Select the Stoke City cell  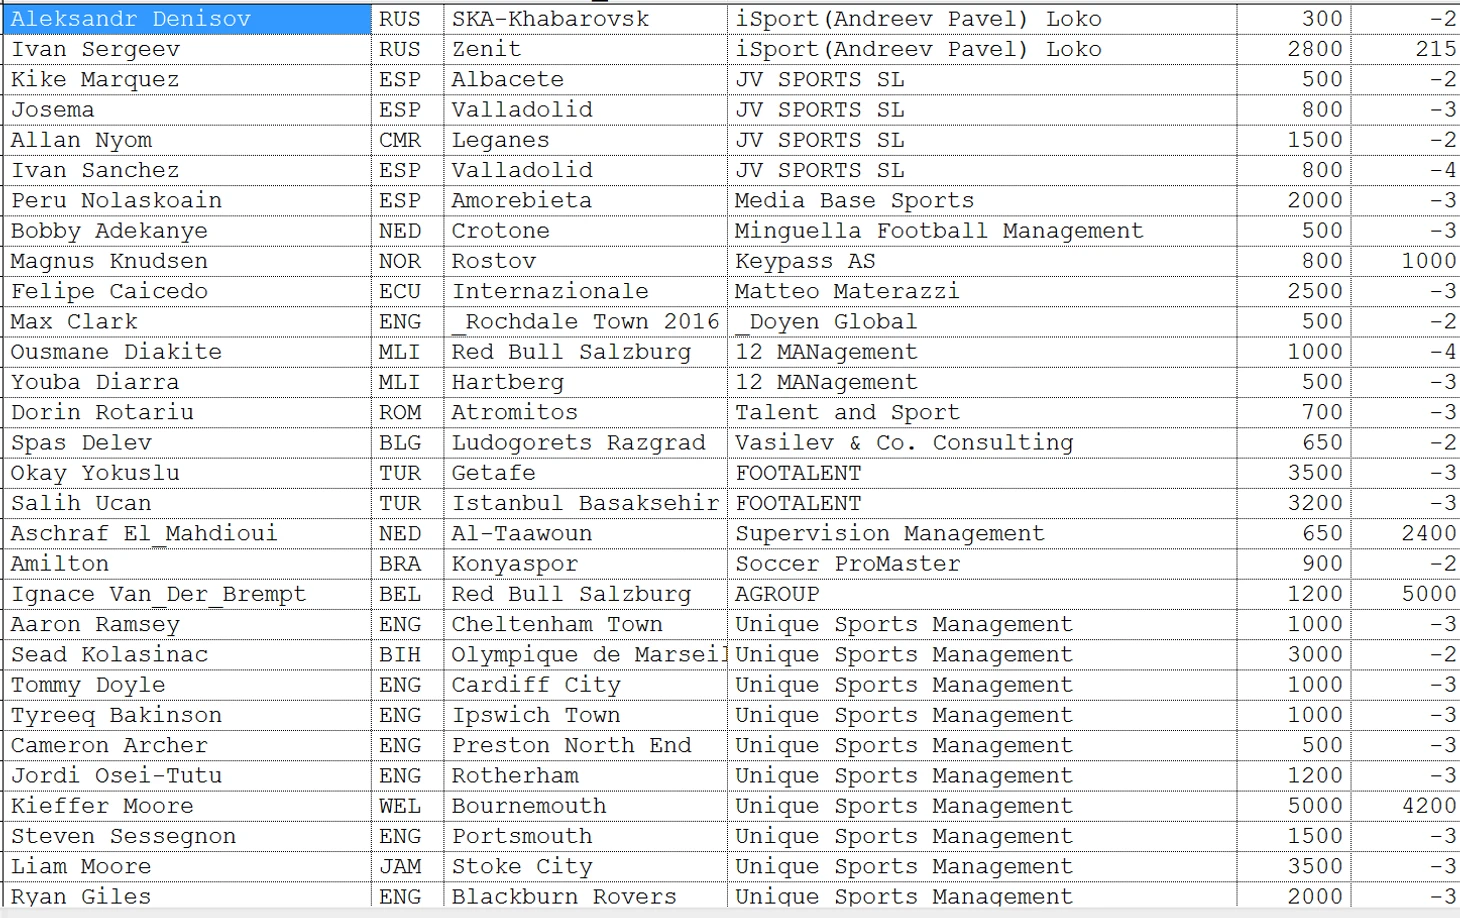pos(585,866)
